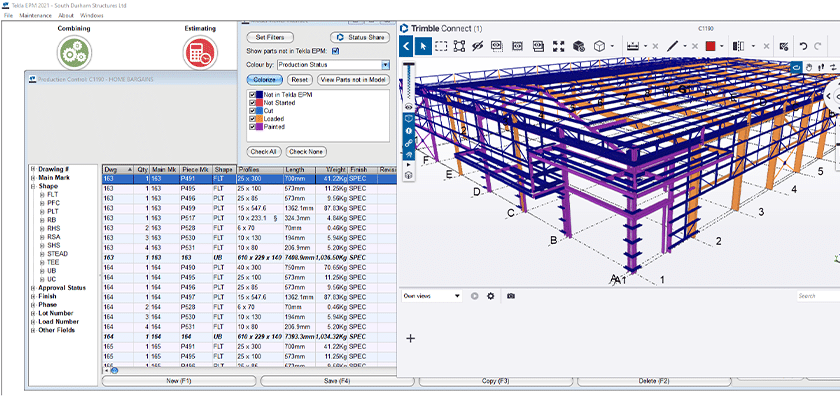Open the Estimating calculator icon
The image size is (840, 400).
200,52
